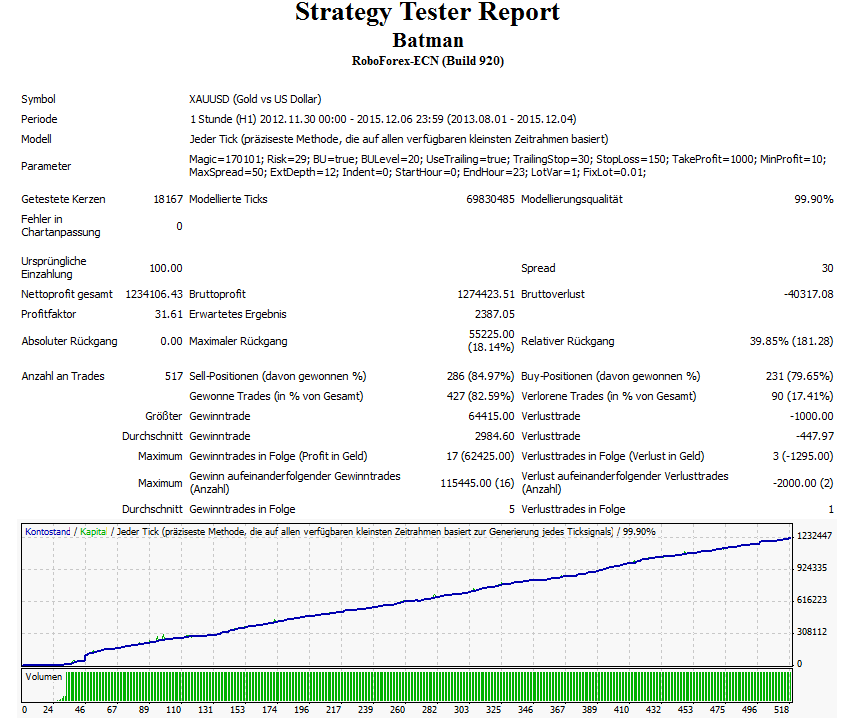The width and height of the screenshot is (852, 718).
Task: Click the x-axis tick label 260
Action: 397,710
